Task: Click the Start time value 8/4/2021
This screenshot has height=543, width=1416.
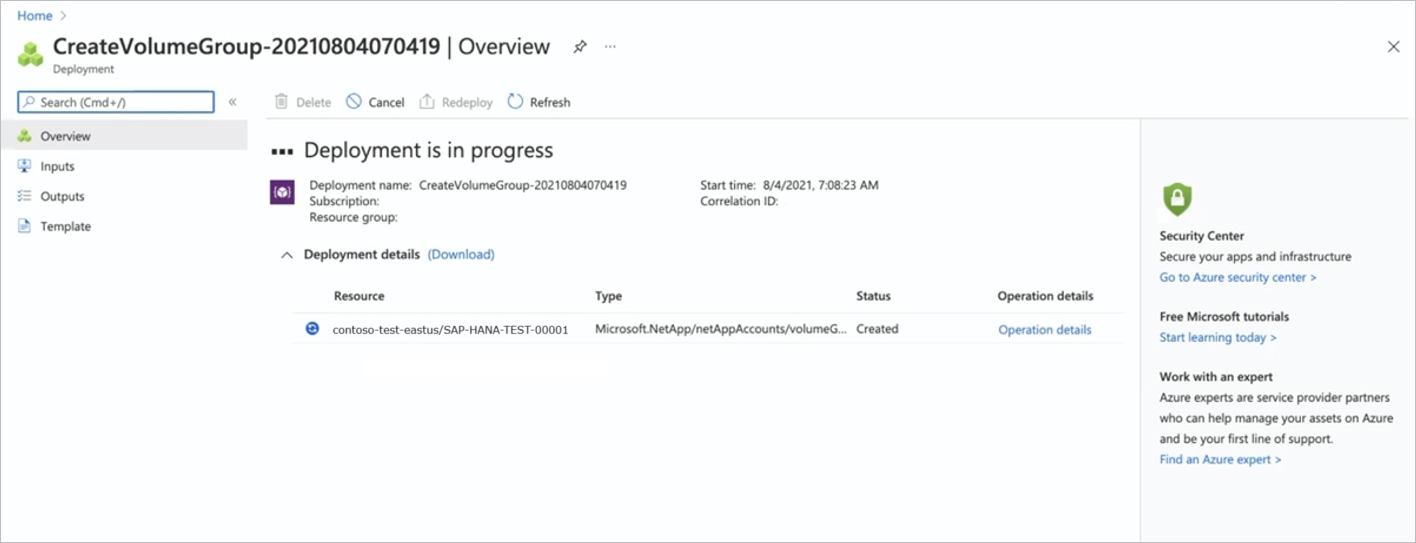Action: point(821,185)
